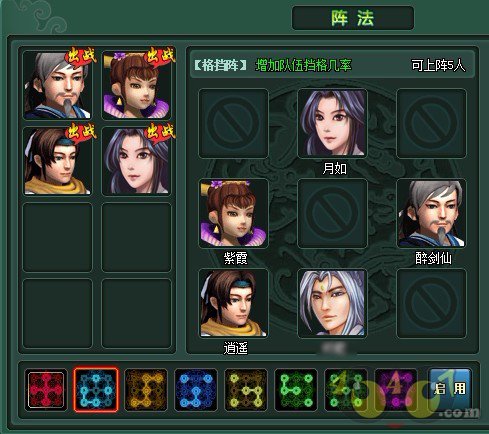Viewport: 489px width, 434px height.
Task: Pick the first green formation icon
Action: click(x=296, y=390)
